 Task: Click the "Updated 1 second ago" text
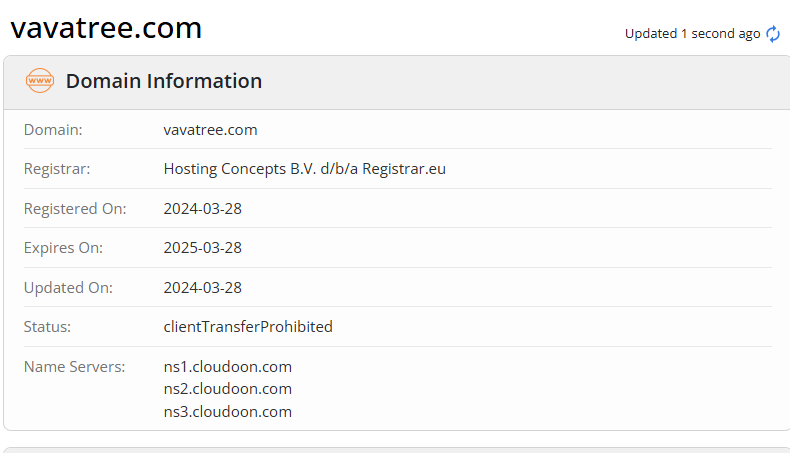pyautogui.click(x=692, y=34)
